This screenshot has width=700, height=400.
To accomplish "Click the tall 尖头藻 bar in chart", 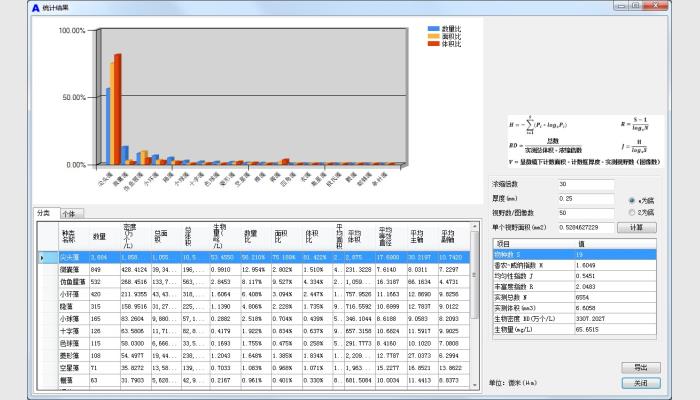I will pyautogui.click(x=117, y=110).
